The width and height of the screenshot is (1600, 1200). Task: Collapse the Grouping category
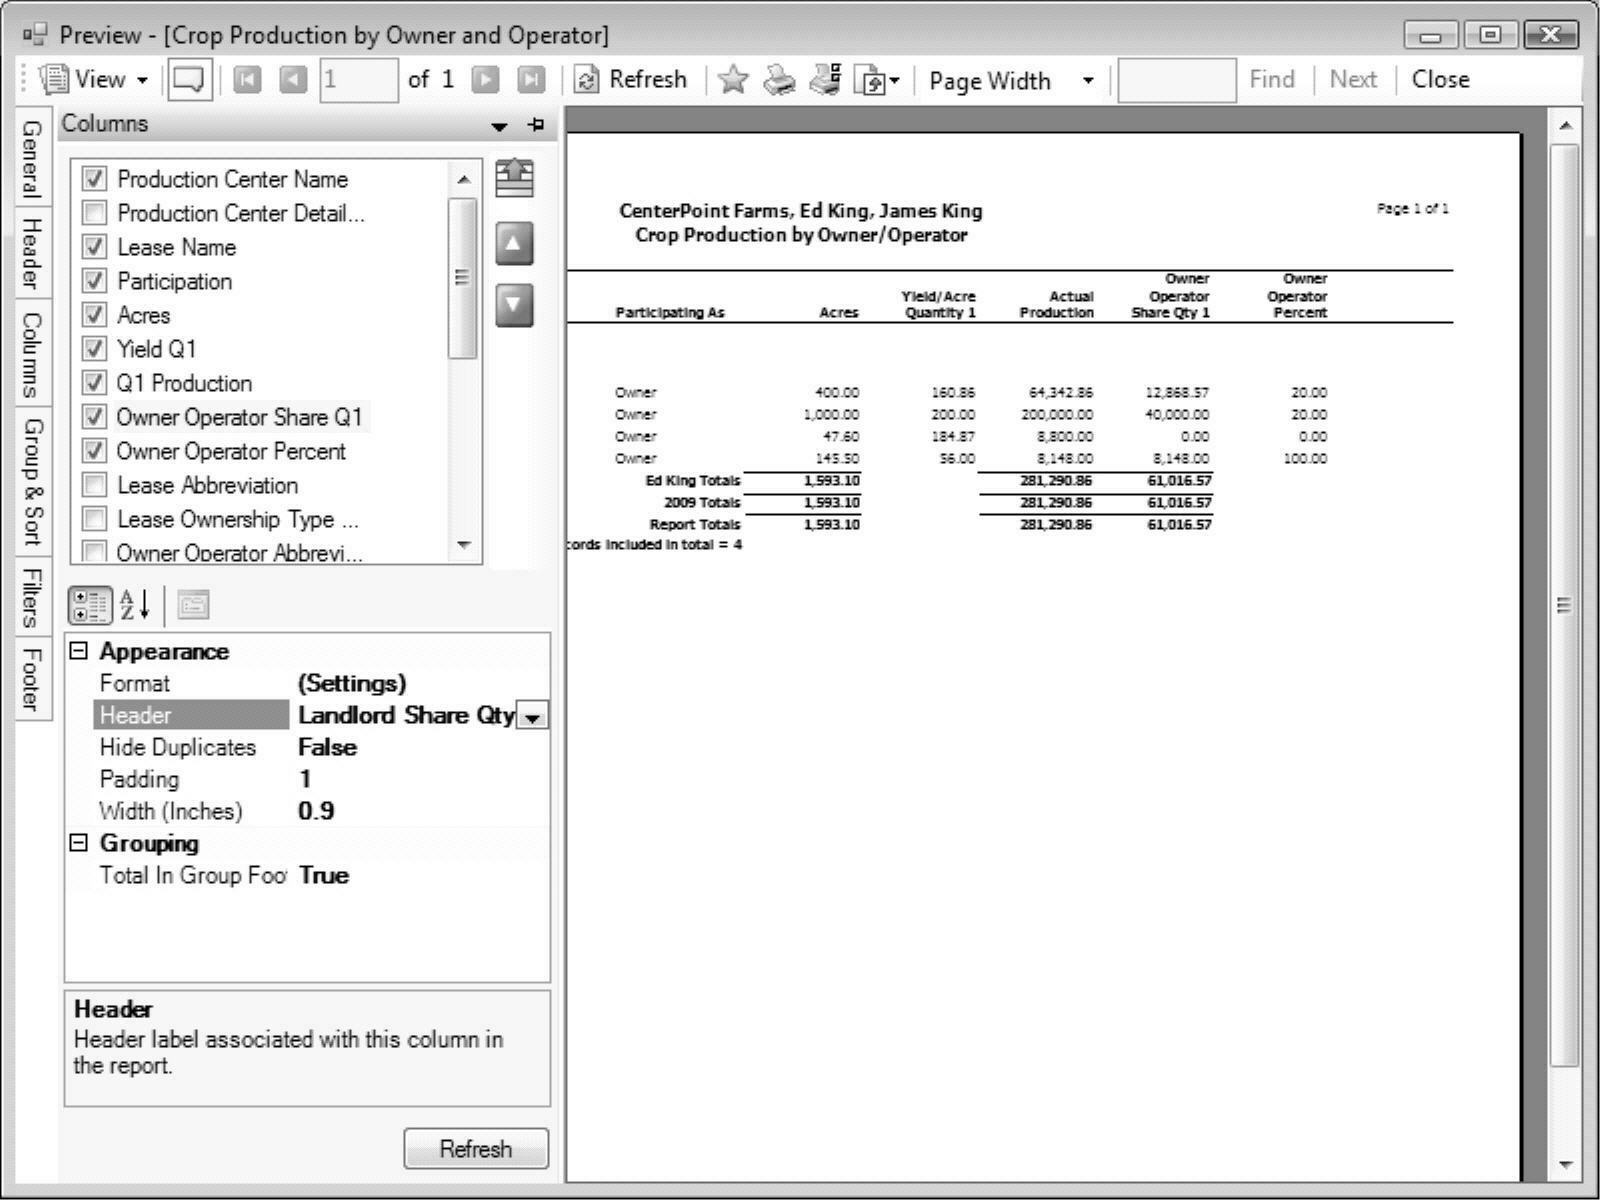pos(79,843)
